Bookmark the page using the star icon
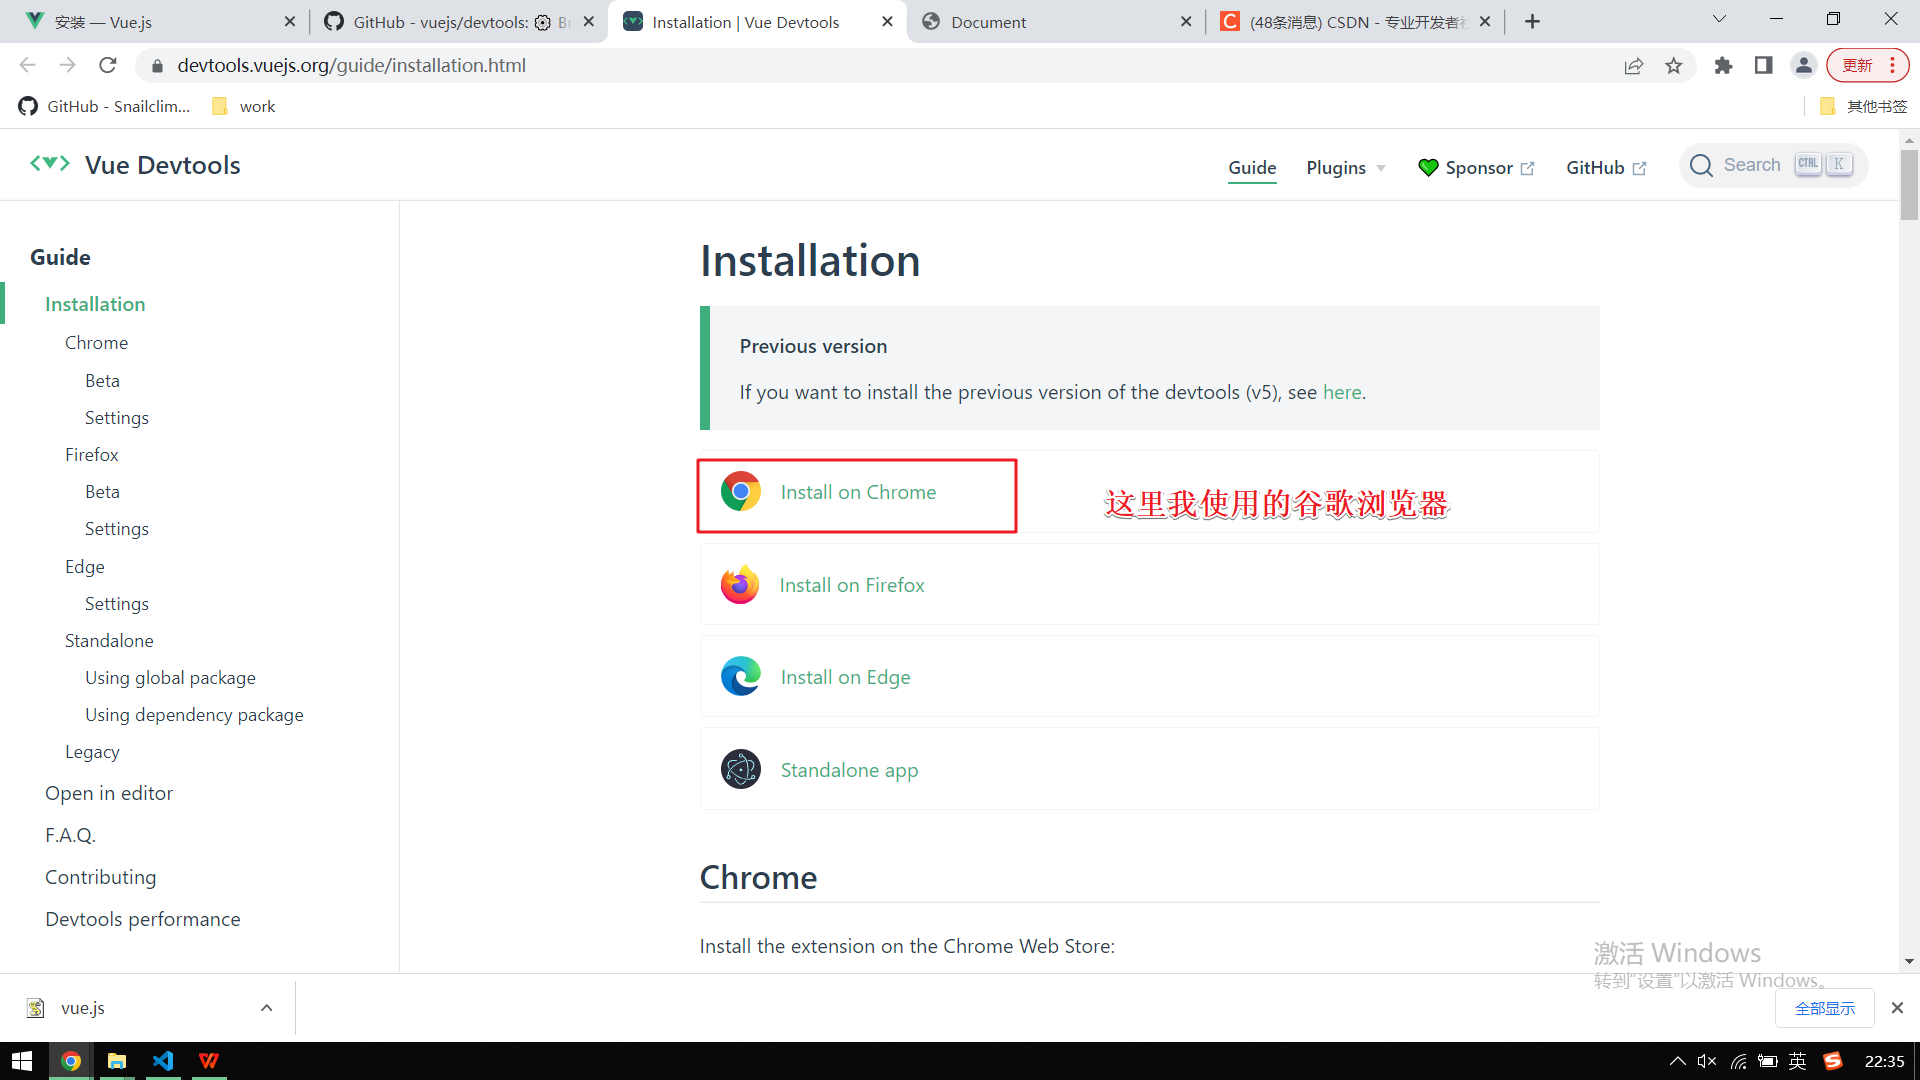 (x=1675, y=65)
